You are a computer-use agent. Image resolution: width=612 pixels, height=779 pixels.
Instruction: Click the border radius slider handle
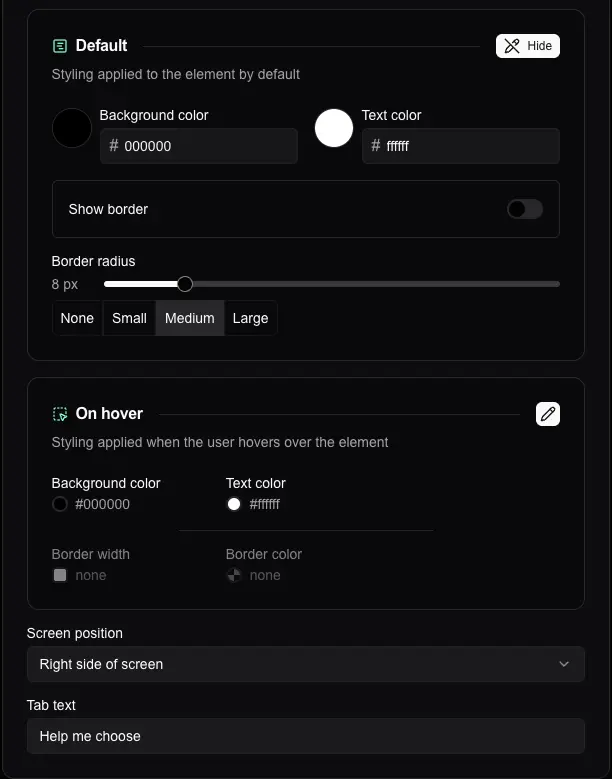pyautogui.click(x=185, y=284)
